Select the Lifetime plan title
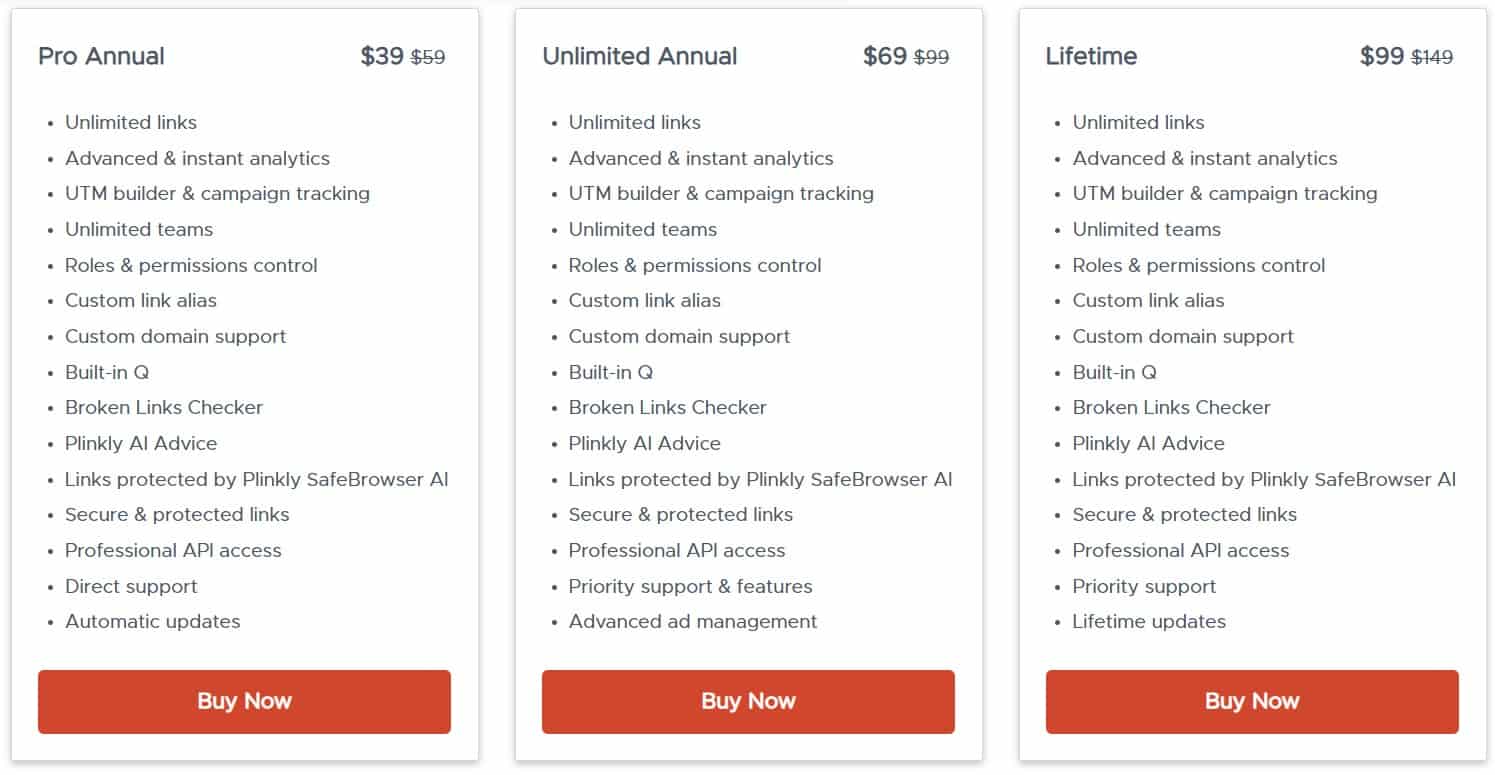 [1090, 57]
